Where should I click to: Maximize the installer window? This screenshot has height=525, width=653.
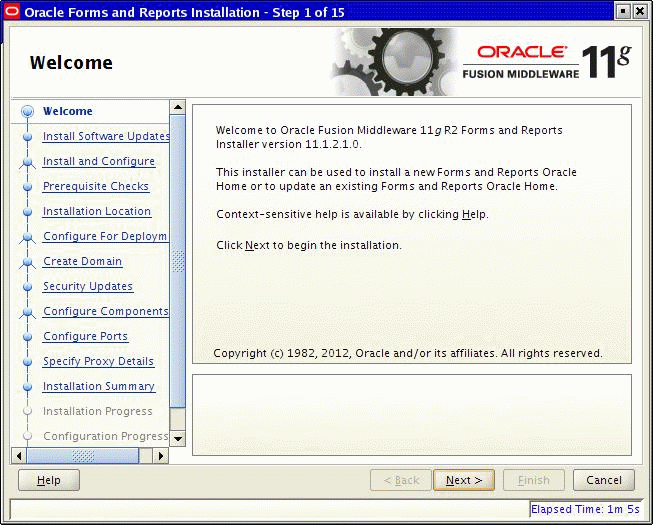coord(623,11)
